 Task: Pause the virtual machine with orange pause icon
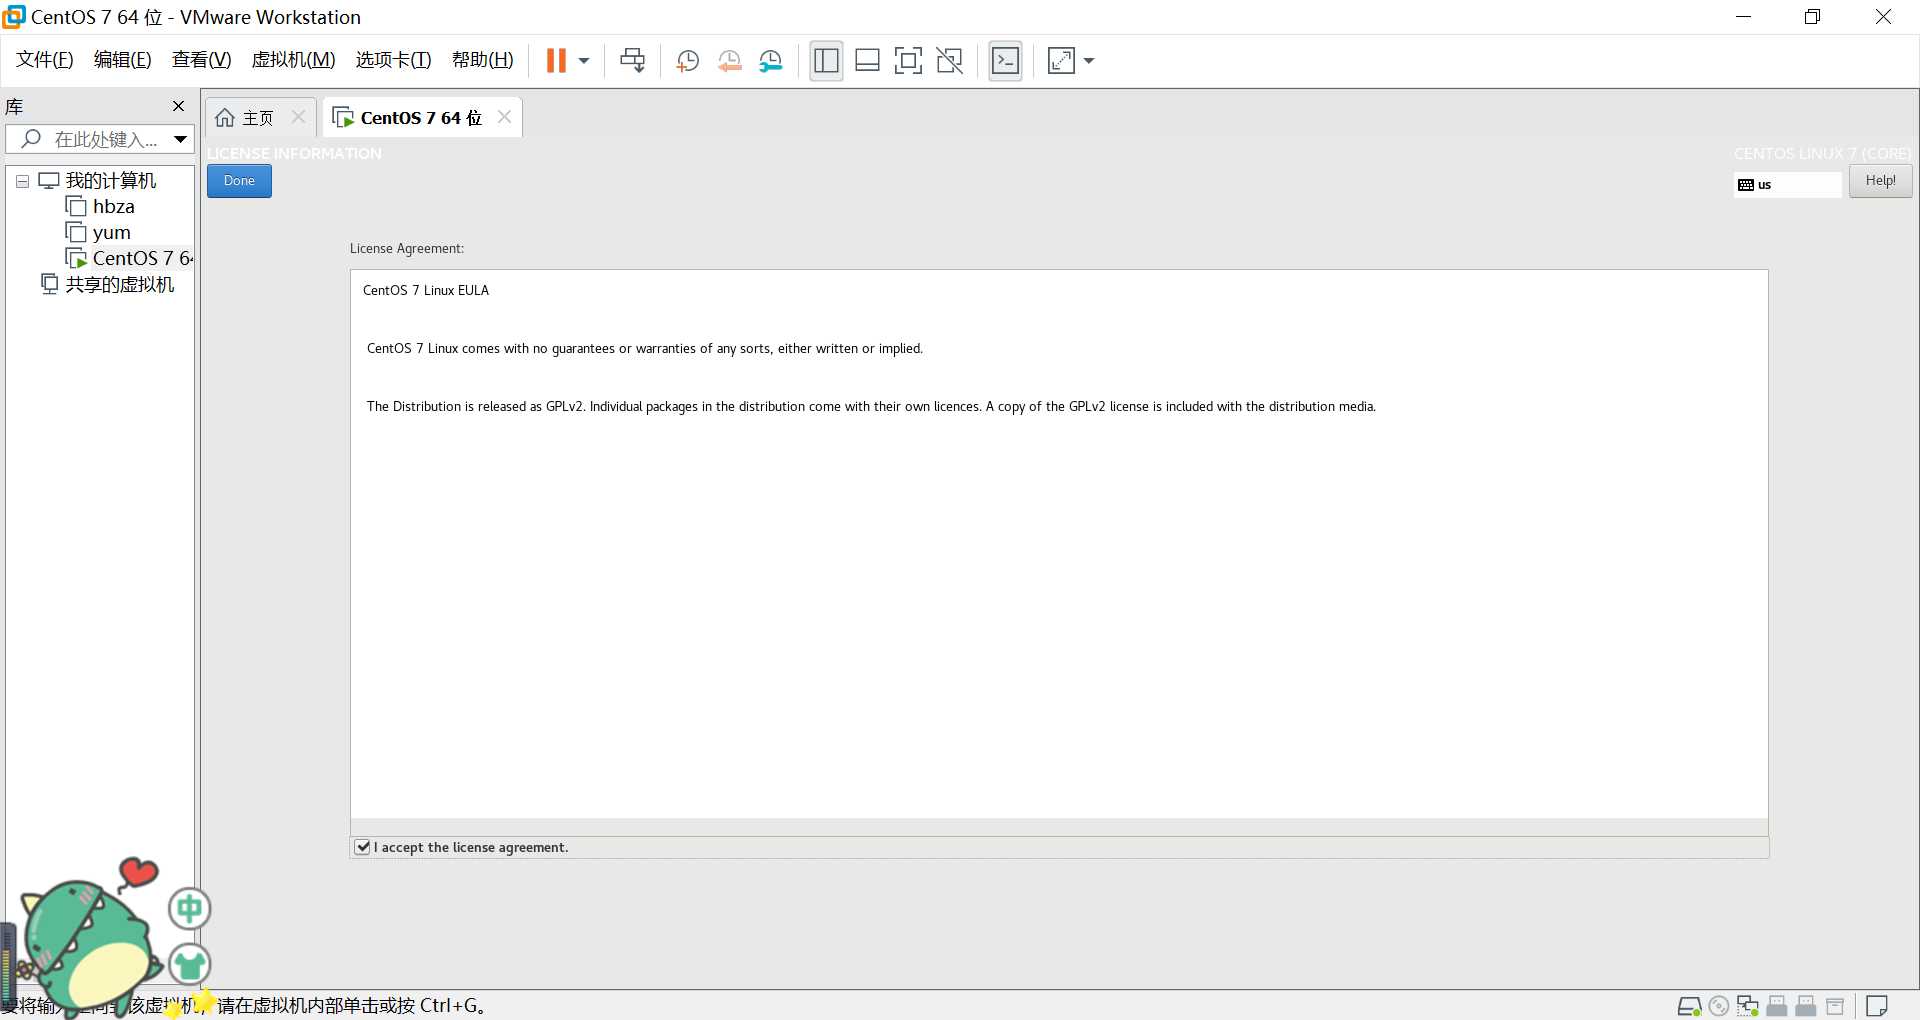(556, 61)
